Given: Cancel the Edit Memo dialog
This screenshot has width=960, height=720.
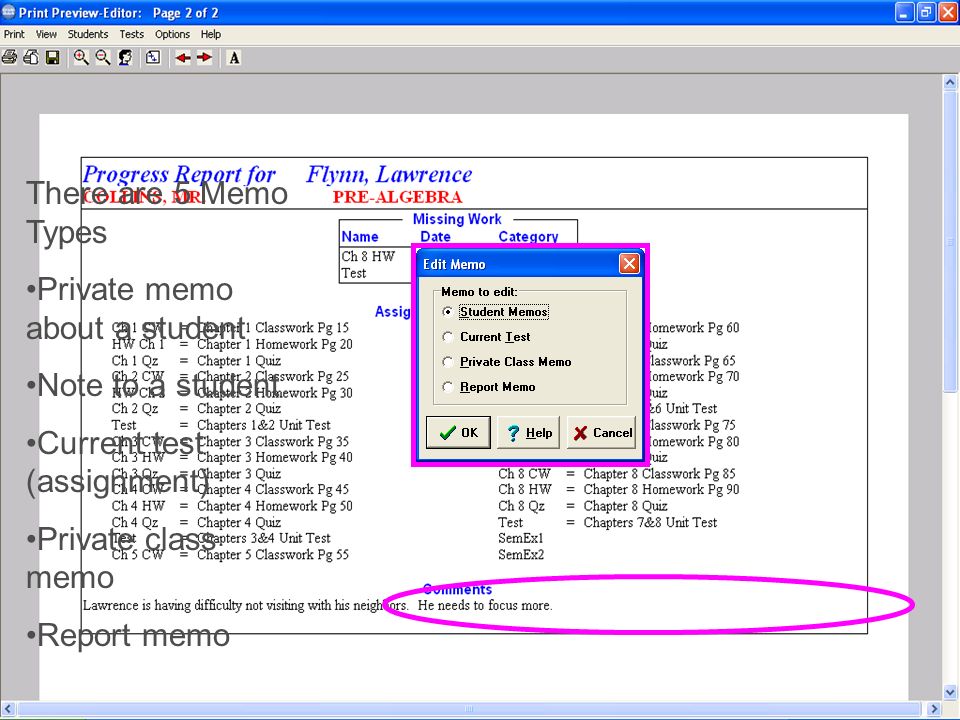Looking at the screenshot, I should point(601,433).
